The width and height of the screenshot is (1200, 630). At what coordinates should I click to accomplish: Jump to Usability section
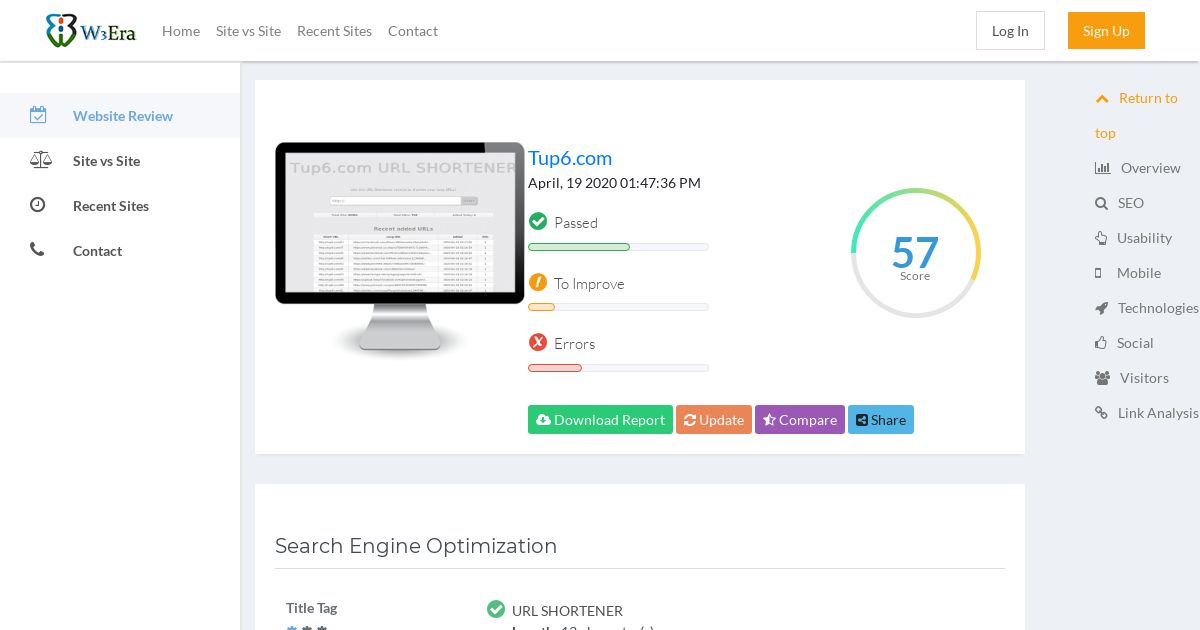pyautogui.click(x=1144, y=238)
